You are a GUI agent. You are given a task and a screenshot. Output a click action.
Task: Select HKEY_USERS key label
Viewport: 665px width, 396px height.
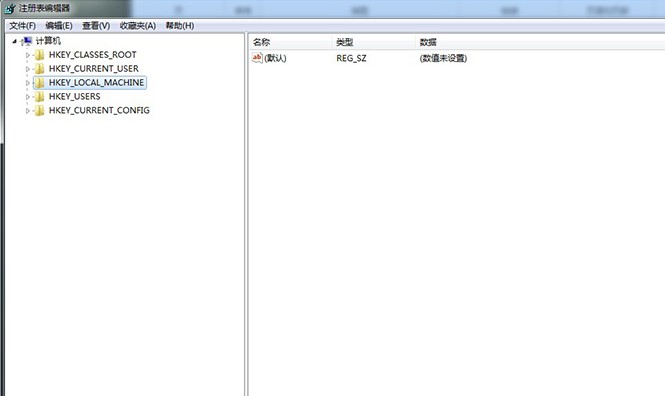(x=75, y=97)
